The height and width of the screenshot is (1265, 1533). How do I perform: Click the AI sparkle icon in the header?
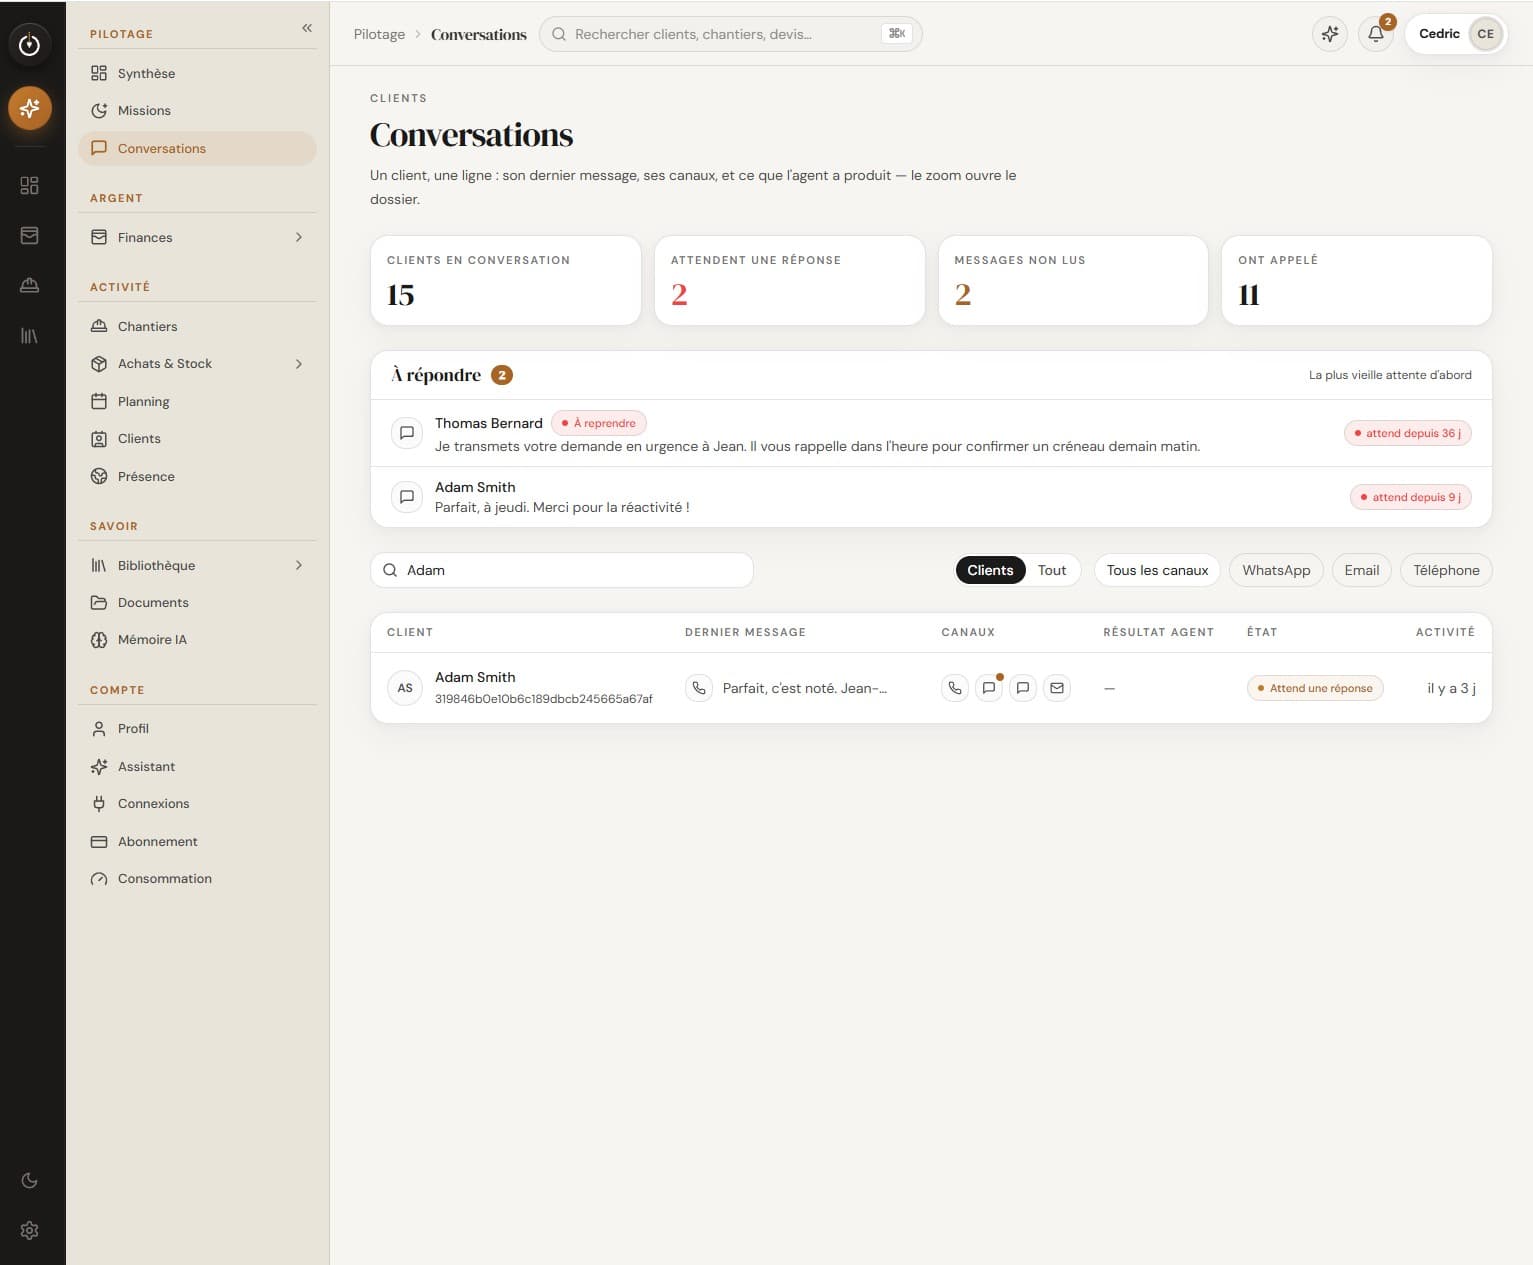click(x=1330, y=34)
